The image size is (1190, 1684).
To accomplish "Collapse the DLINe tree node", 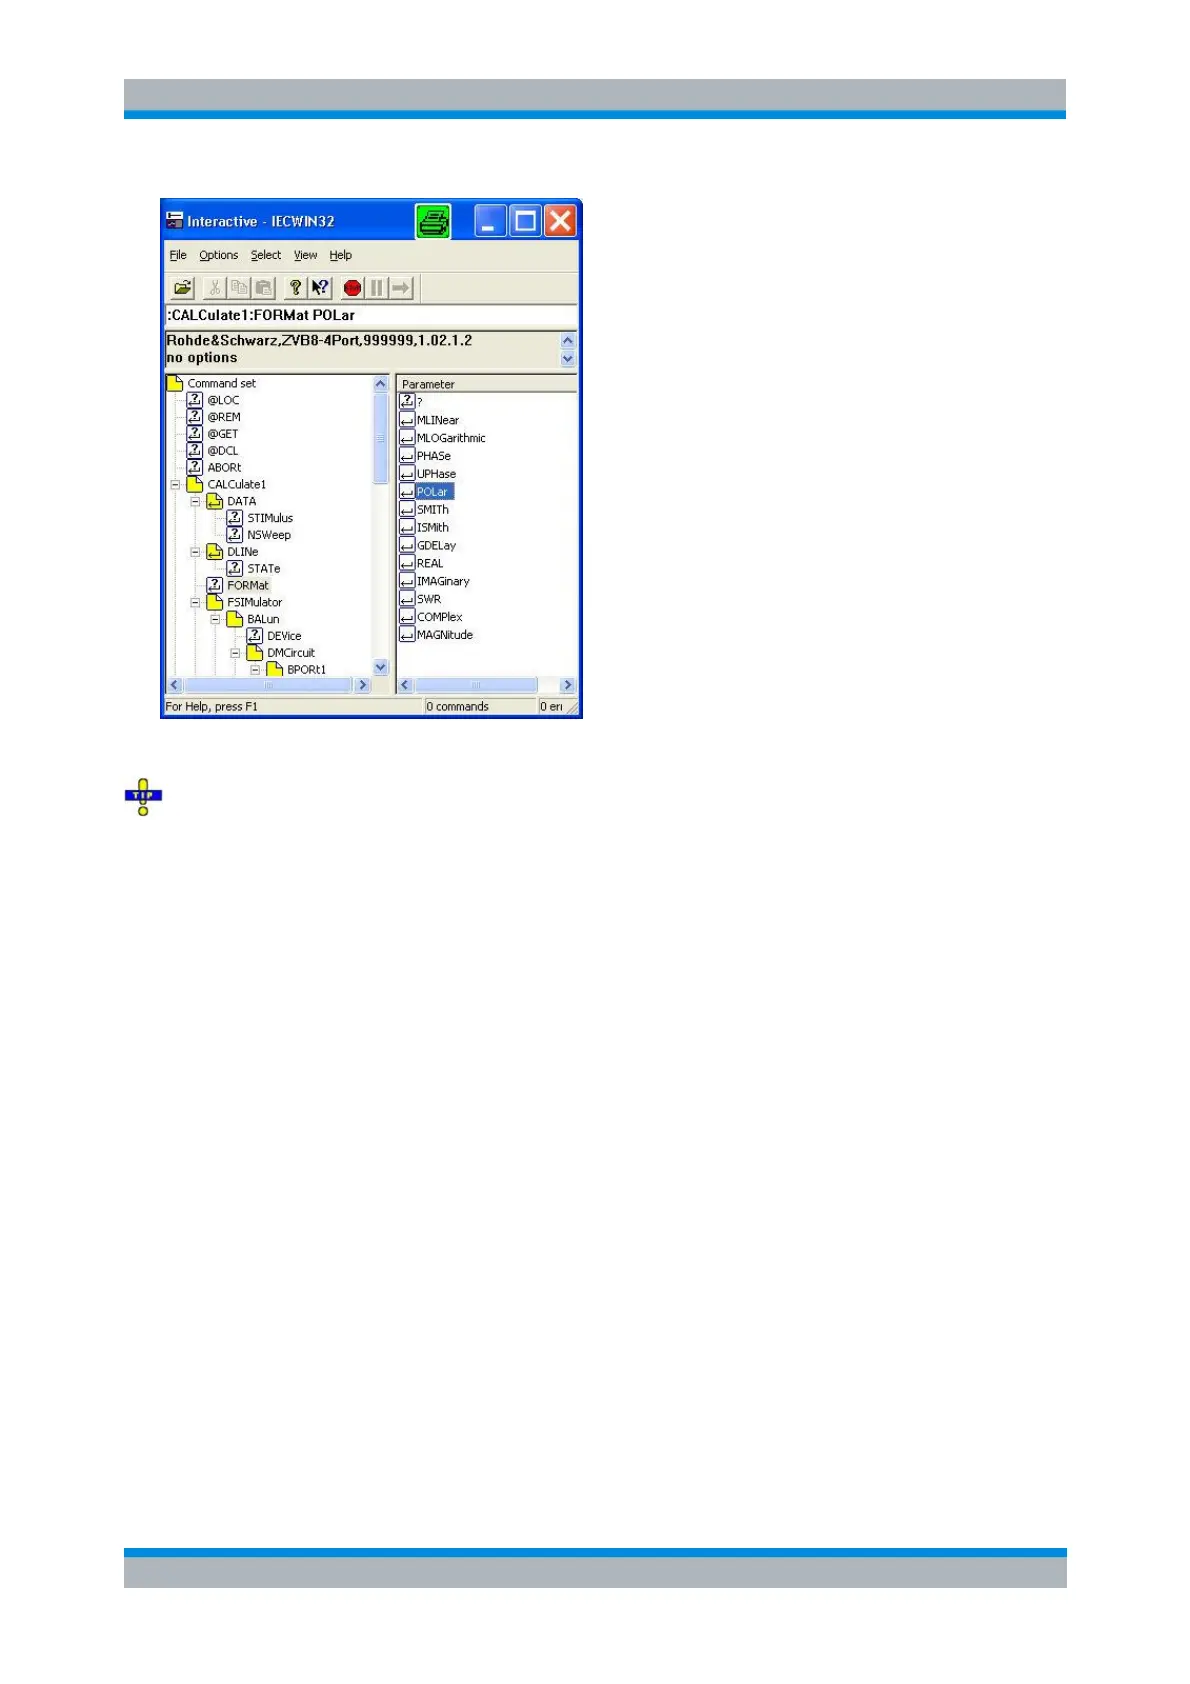I will pos(196,552).
